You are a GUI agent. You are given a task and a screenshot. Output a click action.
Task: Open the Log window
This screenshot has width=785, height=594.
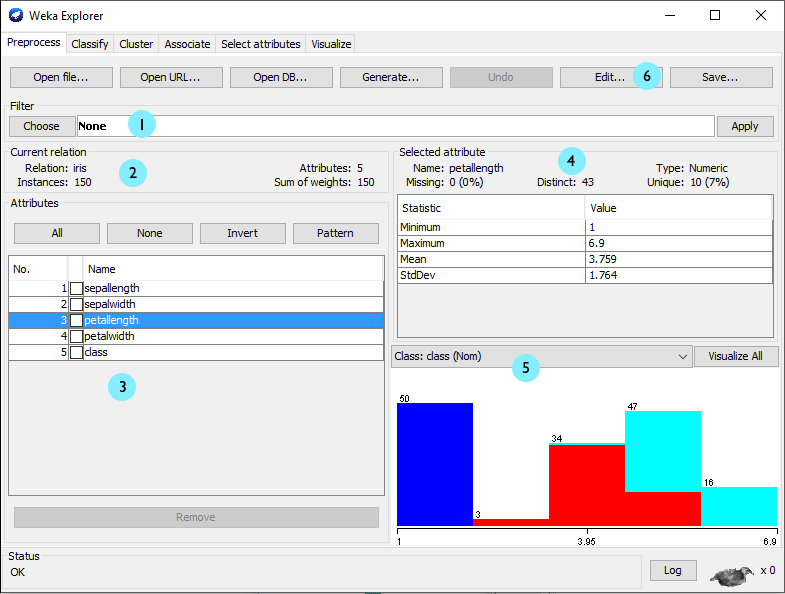click(672, 570)
